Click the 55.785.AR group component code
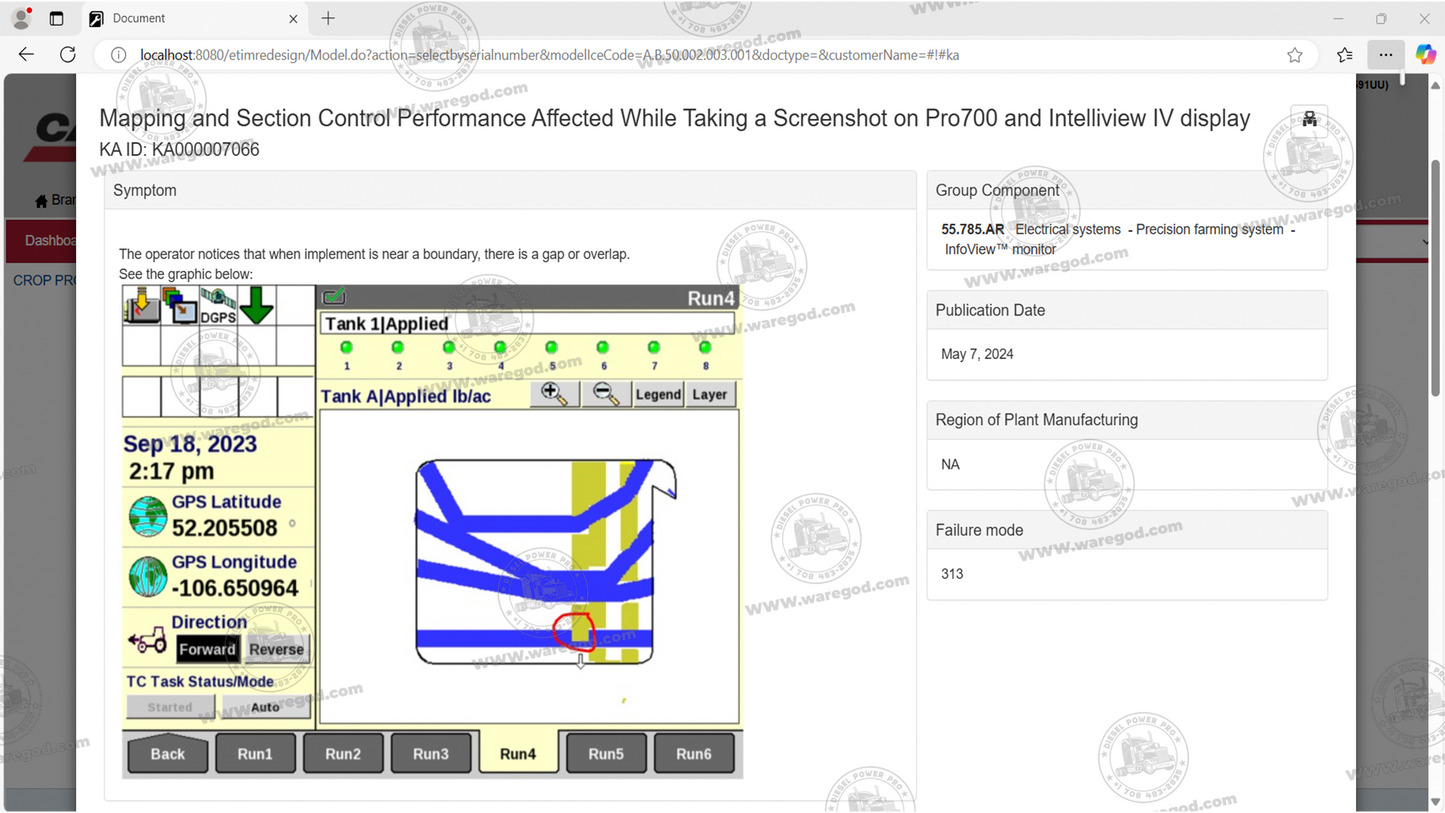Screen dimensions: 1445x813 point(972,229)
